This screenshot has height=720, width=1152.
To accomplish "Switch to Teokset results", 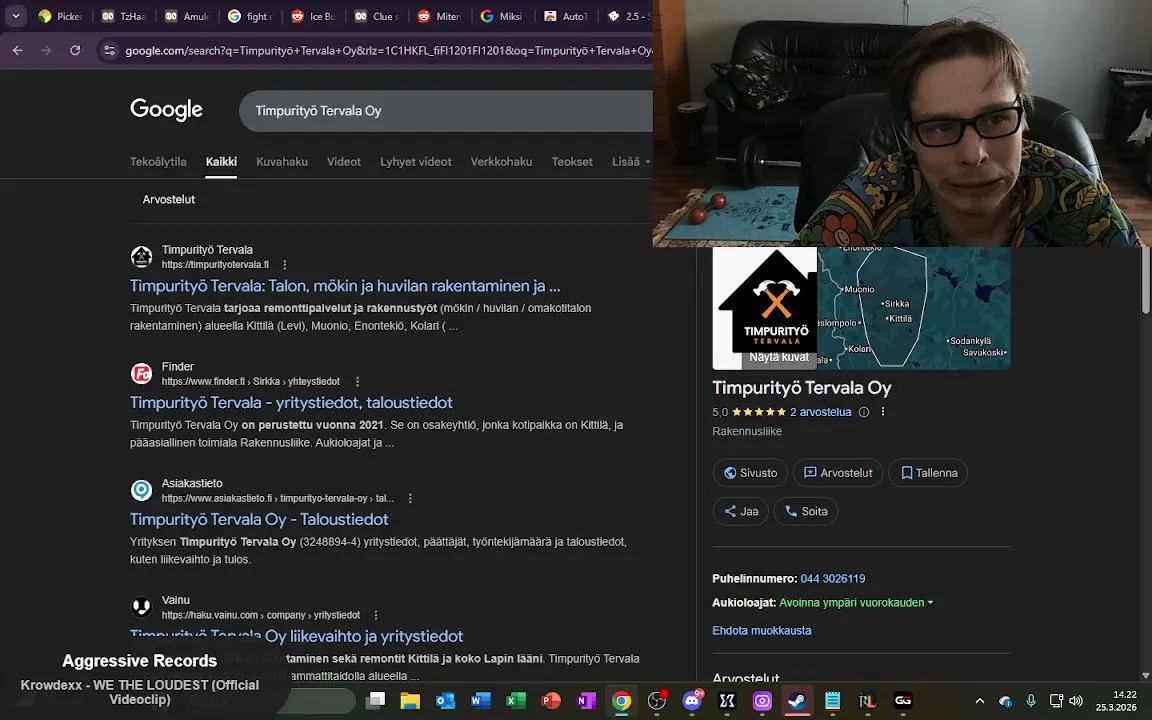I will click(x=572, y=162).
